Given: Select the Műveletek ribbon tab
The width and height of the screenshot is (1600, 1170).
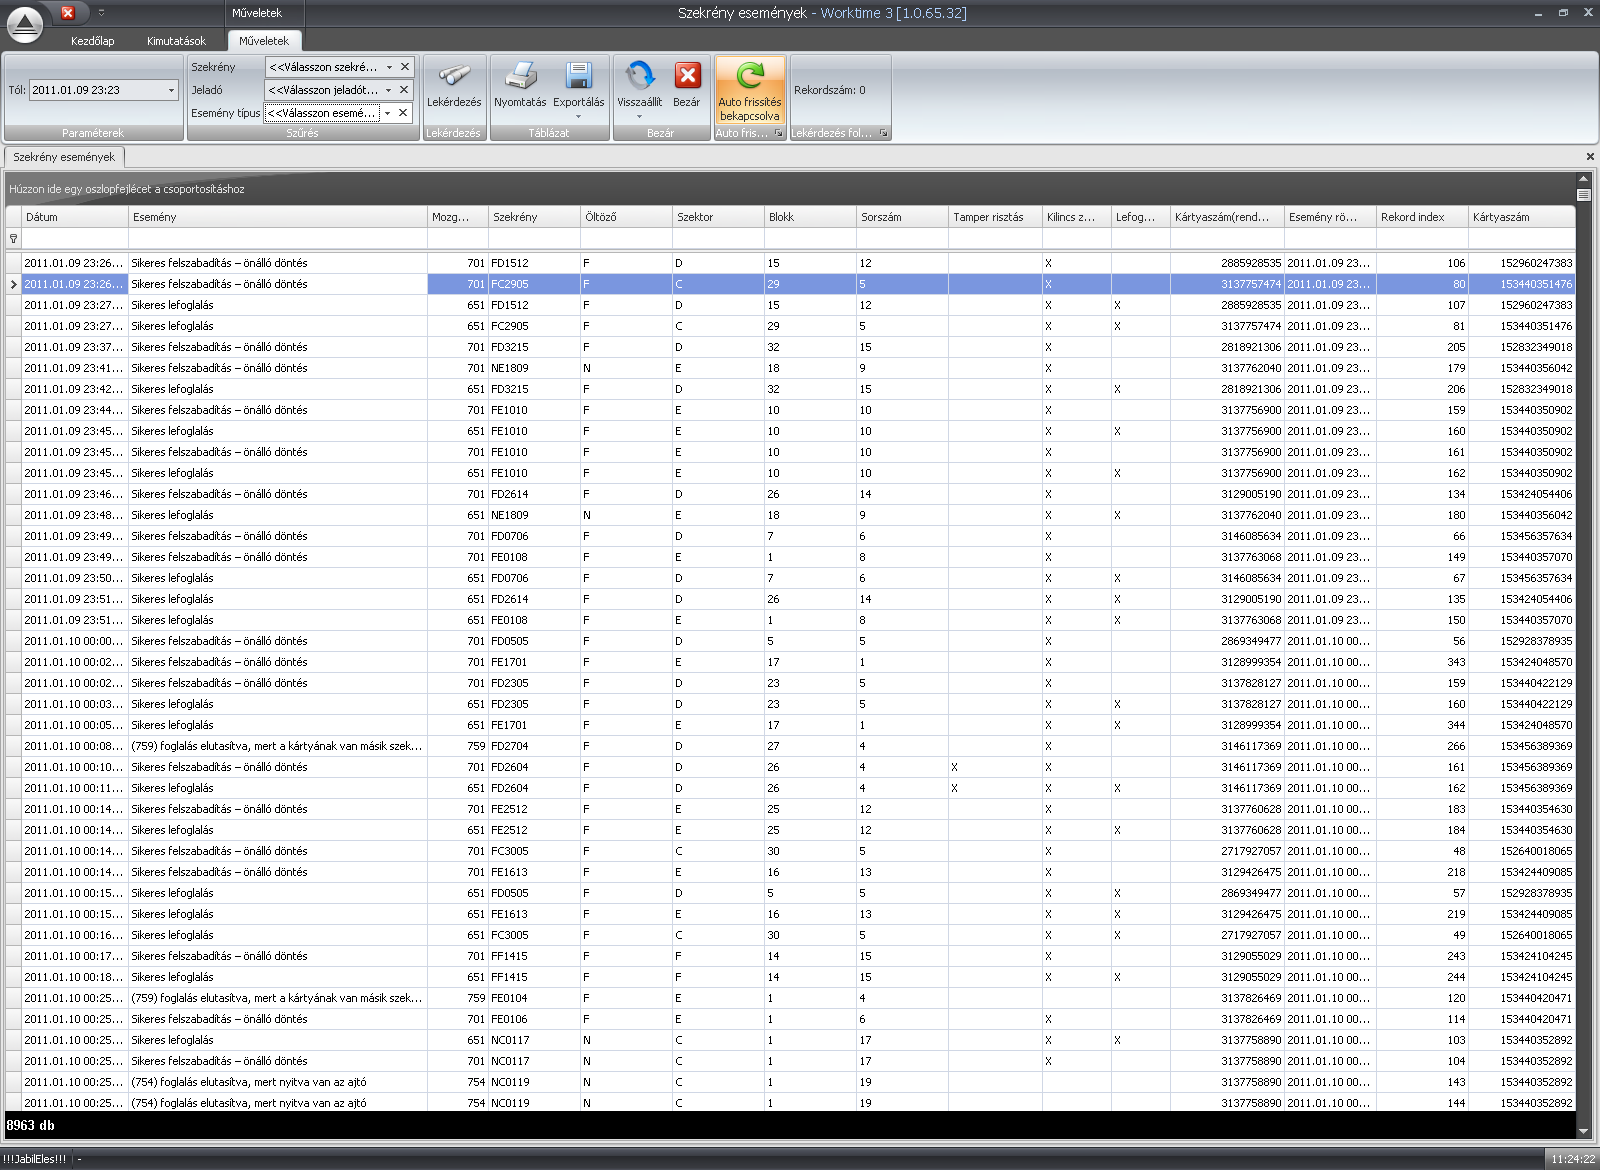Looking at the screenshot, I should [264, 41].
